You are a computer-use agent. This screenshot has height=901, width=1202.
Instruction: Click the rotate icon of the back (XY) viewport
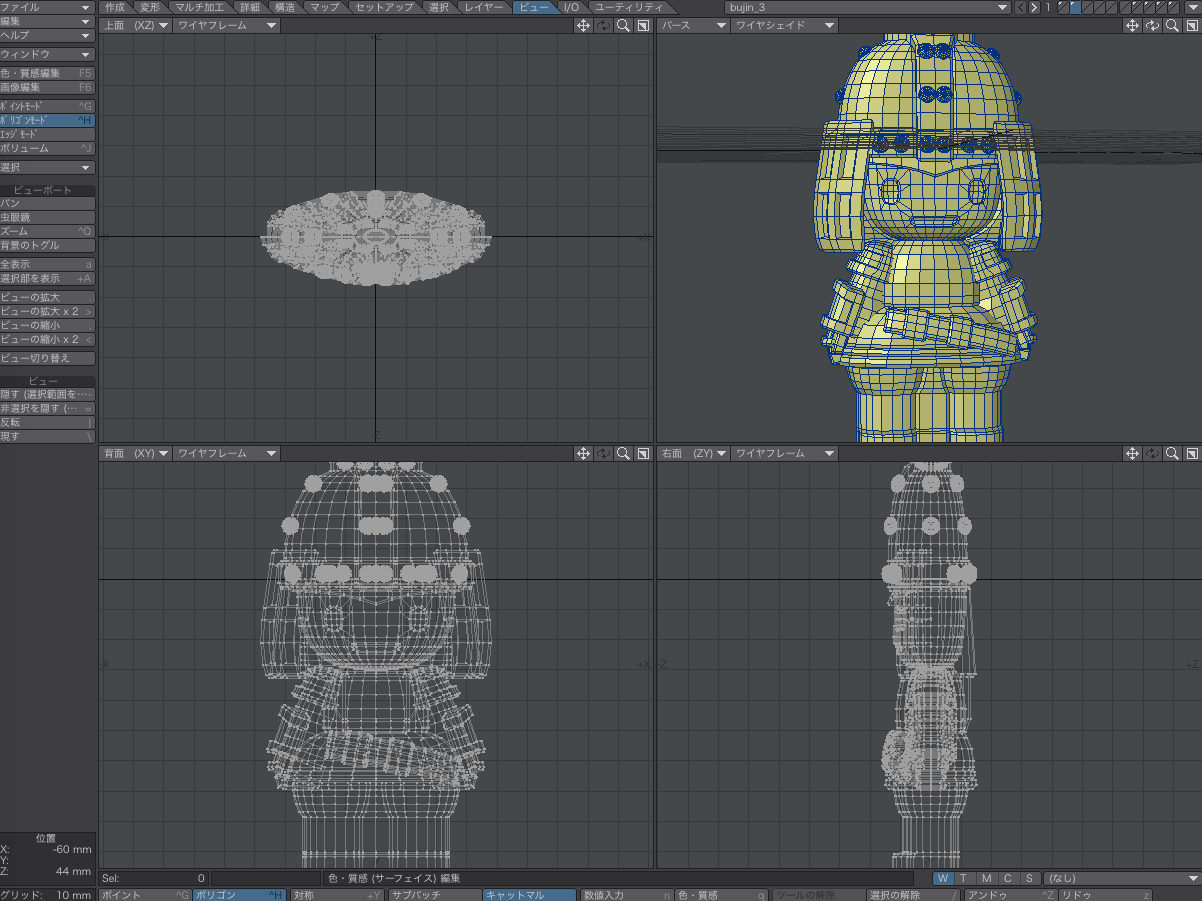(x=603, y=453)
